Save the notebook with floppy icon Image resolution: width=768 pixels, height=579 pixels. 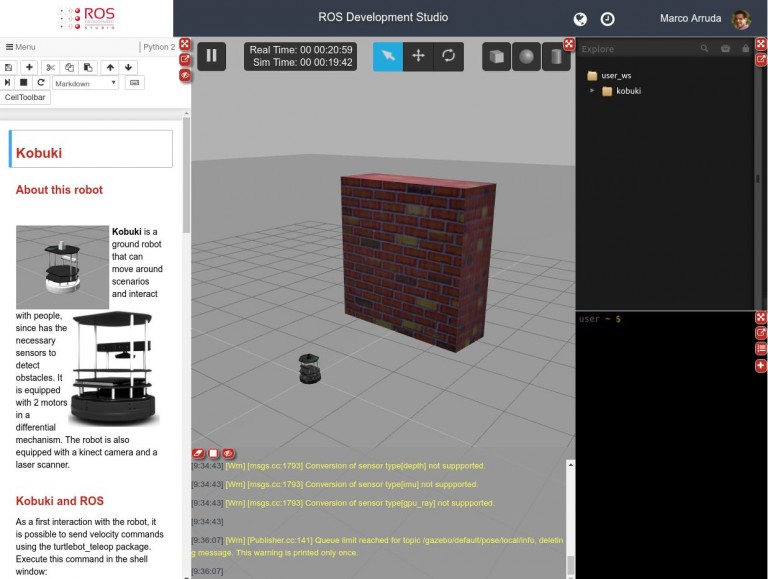[8, 68]
